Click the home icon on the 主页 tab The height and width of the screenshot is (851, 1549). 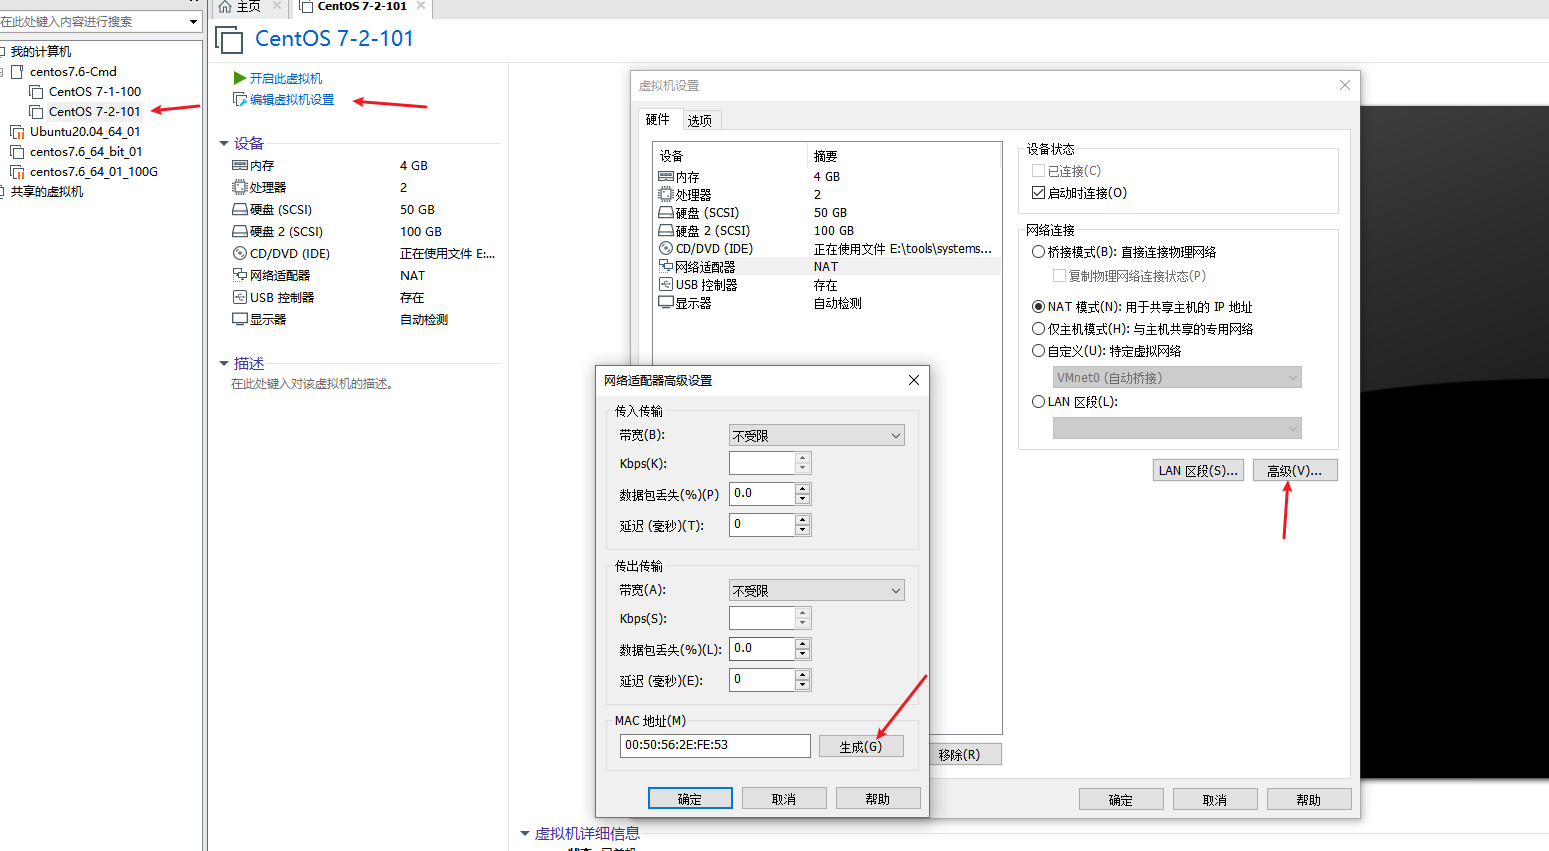(225, 6)
